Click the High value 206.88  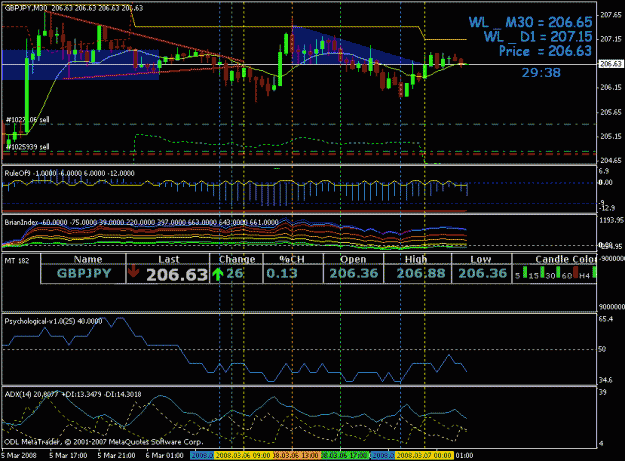[x=421, y=273]
